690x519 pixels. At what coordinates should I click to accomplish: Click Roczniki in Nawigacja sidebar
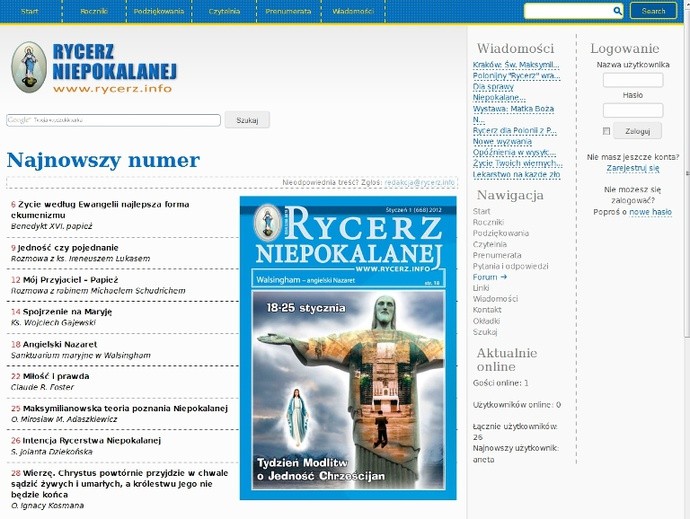pyautogui.click(x=488, y=222)
